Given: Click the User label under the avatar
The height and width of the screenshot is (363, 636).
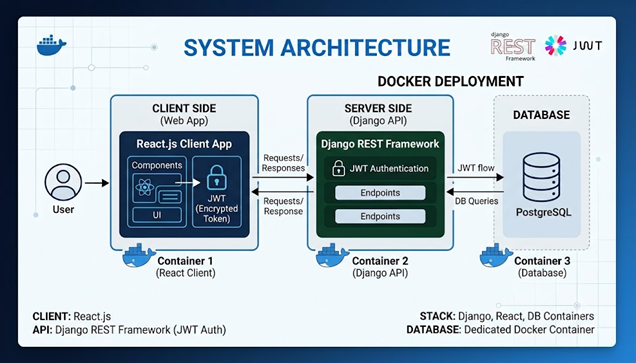Looking at the screenshot, I should pyautogui.click(x=63, y=210).
